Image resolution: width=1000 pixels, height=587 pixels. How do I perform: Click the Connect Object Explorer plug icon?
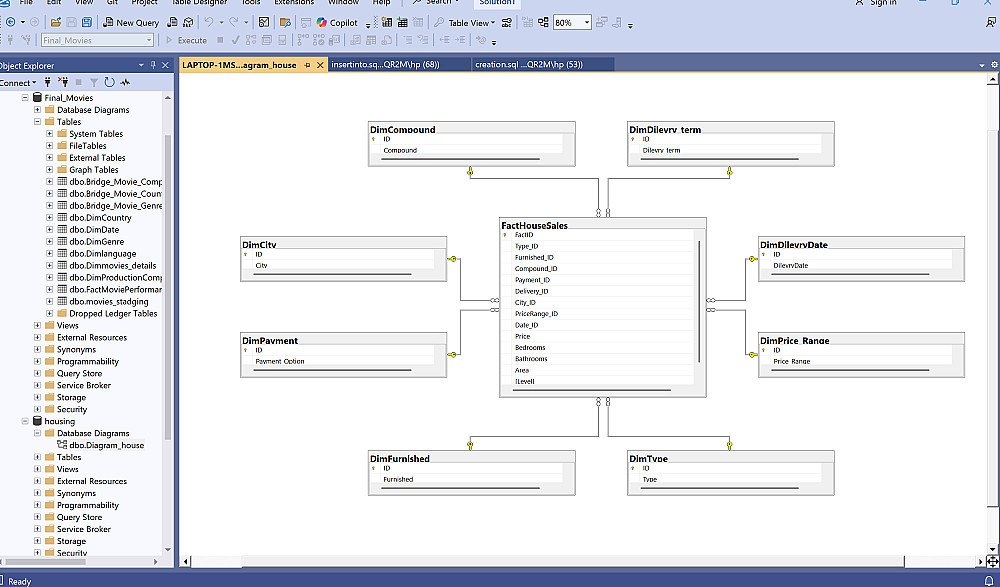pyautogui.click(x=47, y=82)
